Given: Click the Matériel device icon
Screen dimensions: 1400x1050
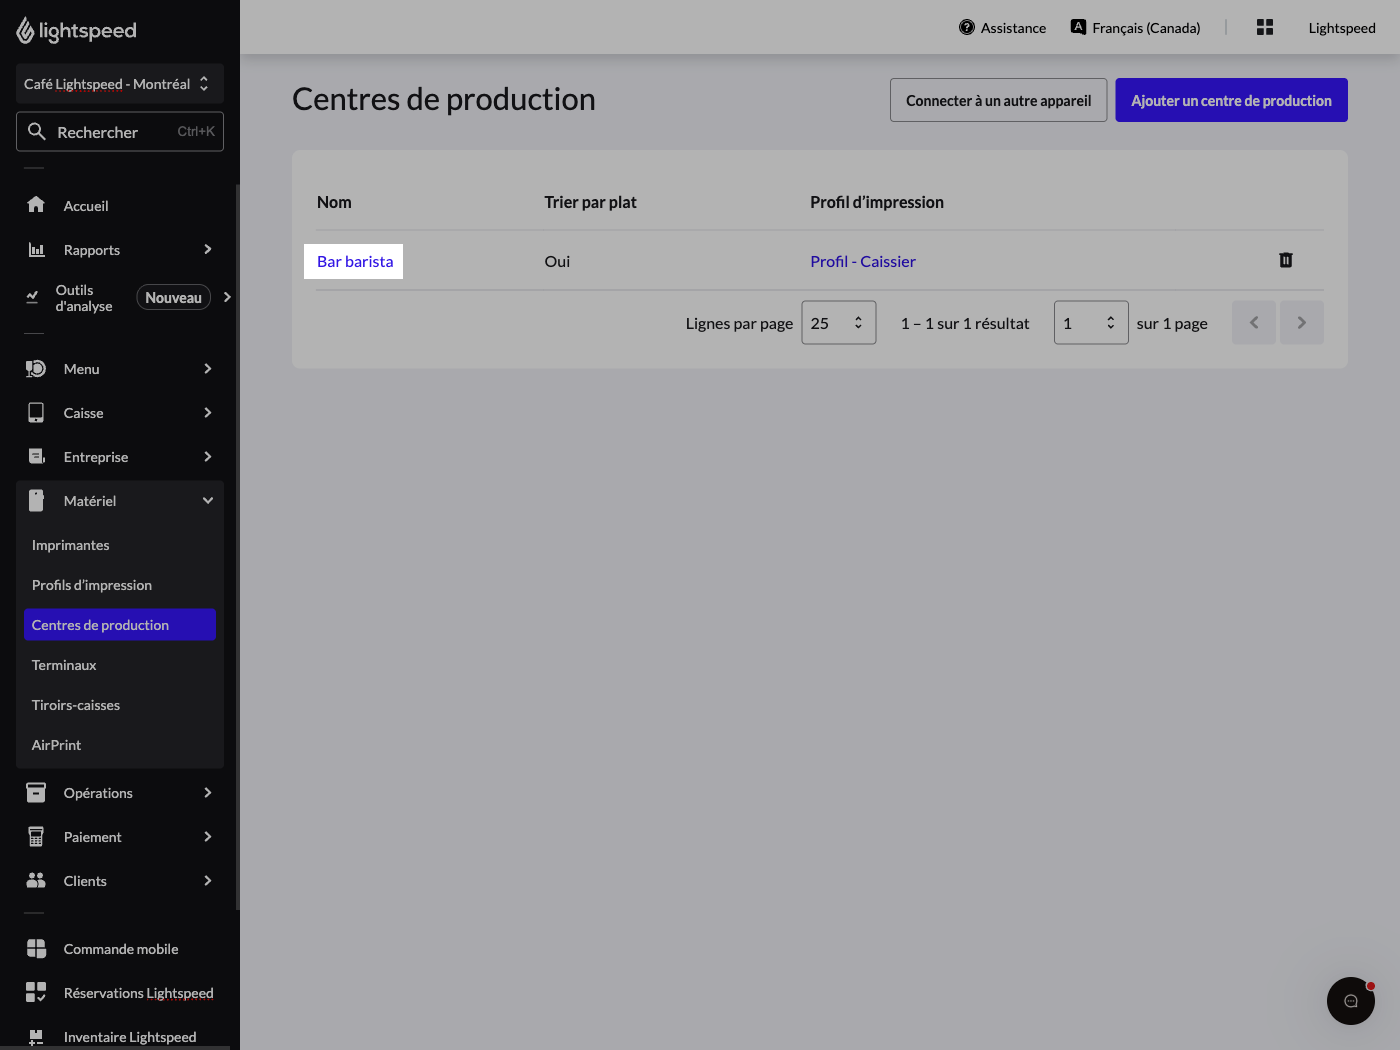Looking at the screenshot, I should pyautogui.click(x=36, y=500).
